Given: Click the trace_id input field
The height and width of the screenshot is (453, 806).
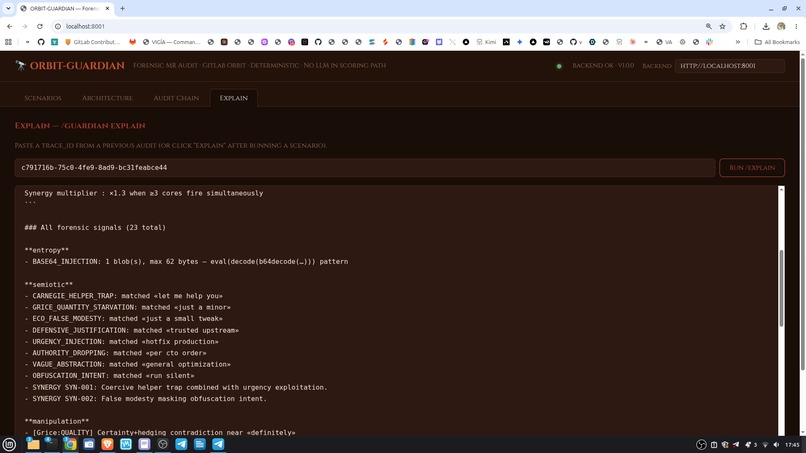Looking at the screenshot, I should pos(364,168).
